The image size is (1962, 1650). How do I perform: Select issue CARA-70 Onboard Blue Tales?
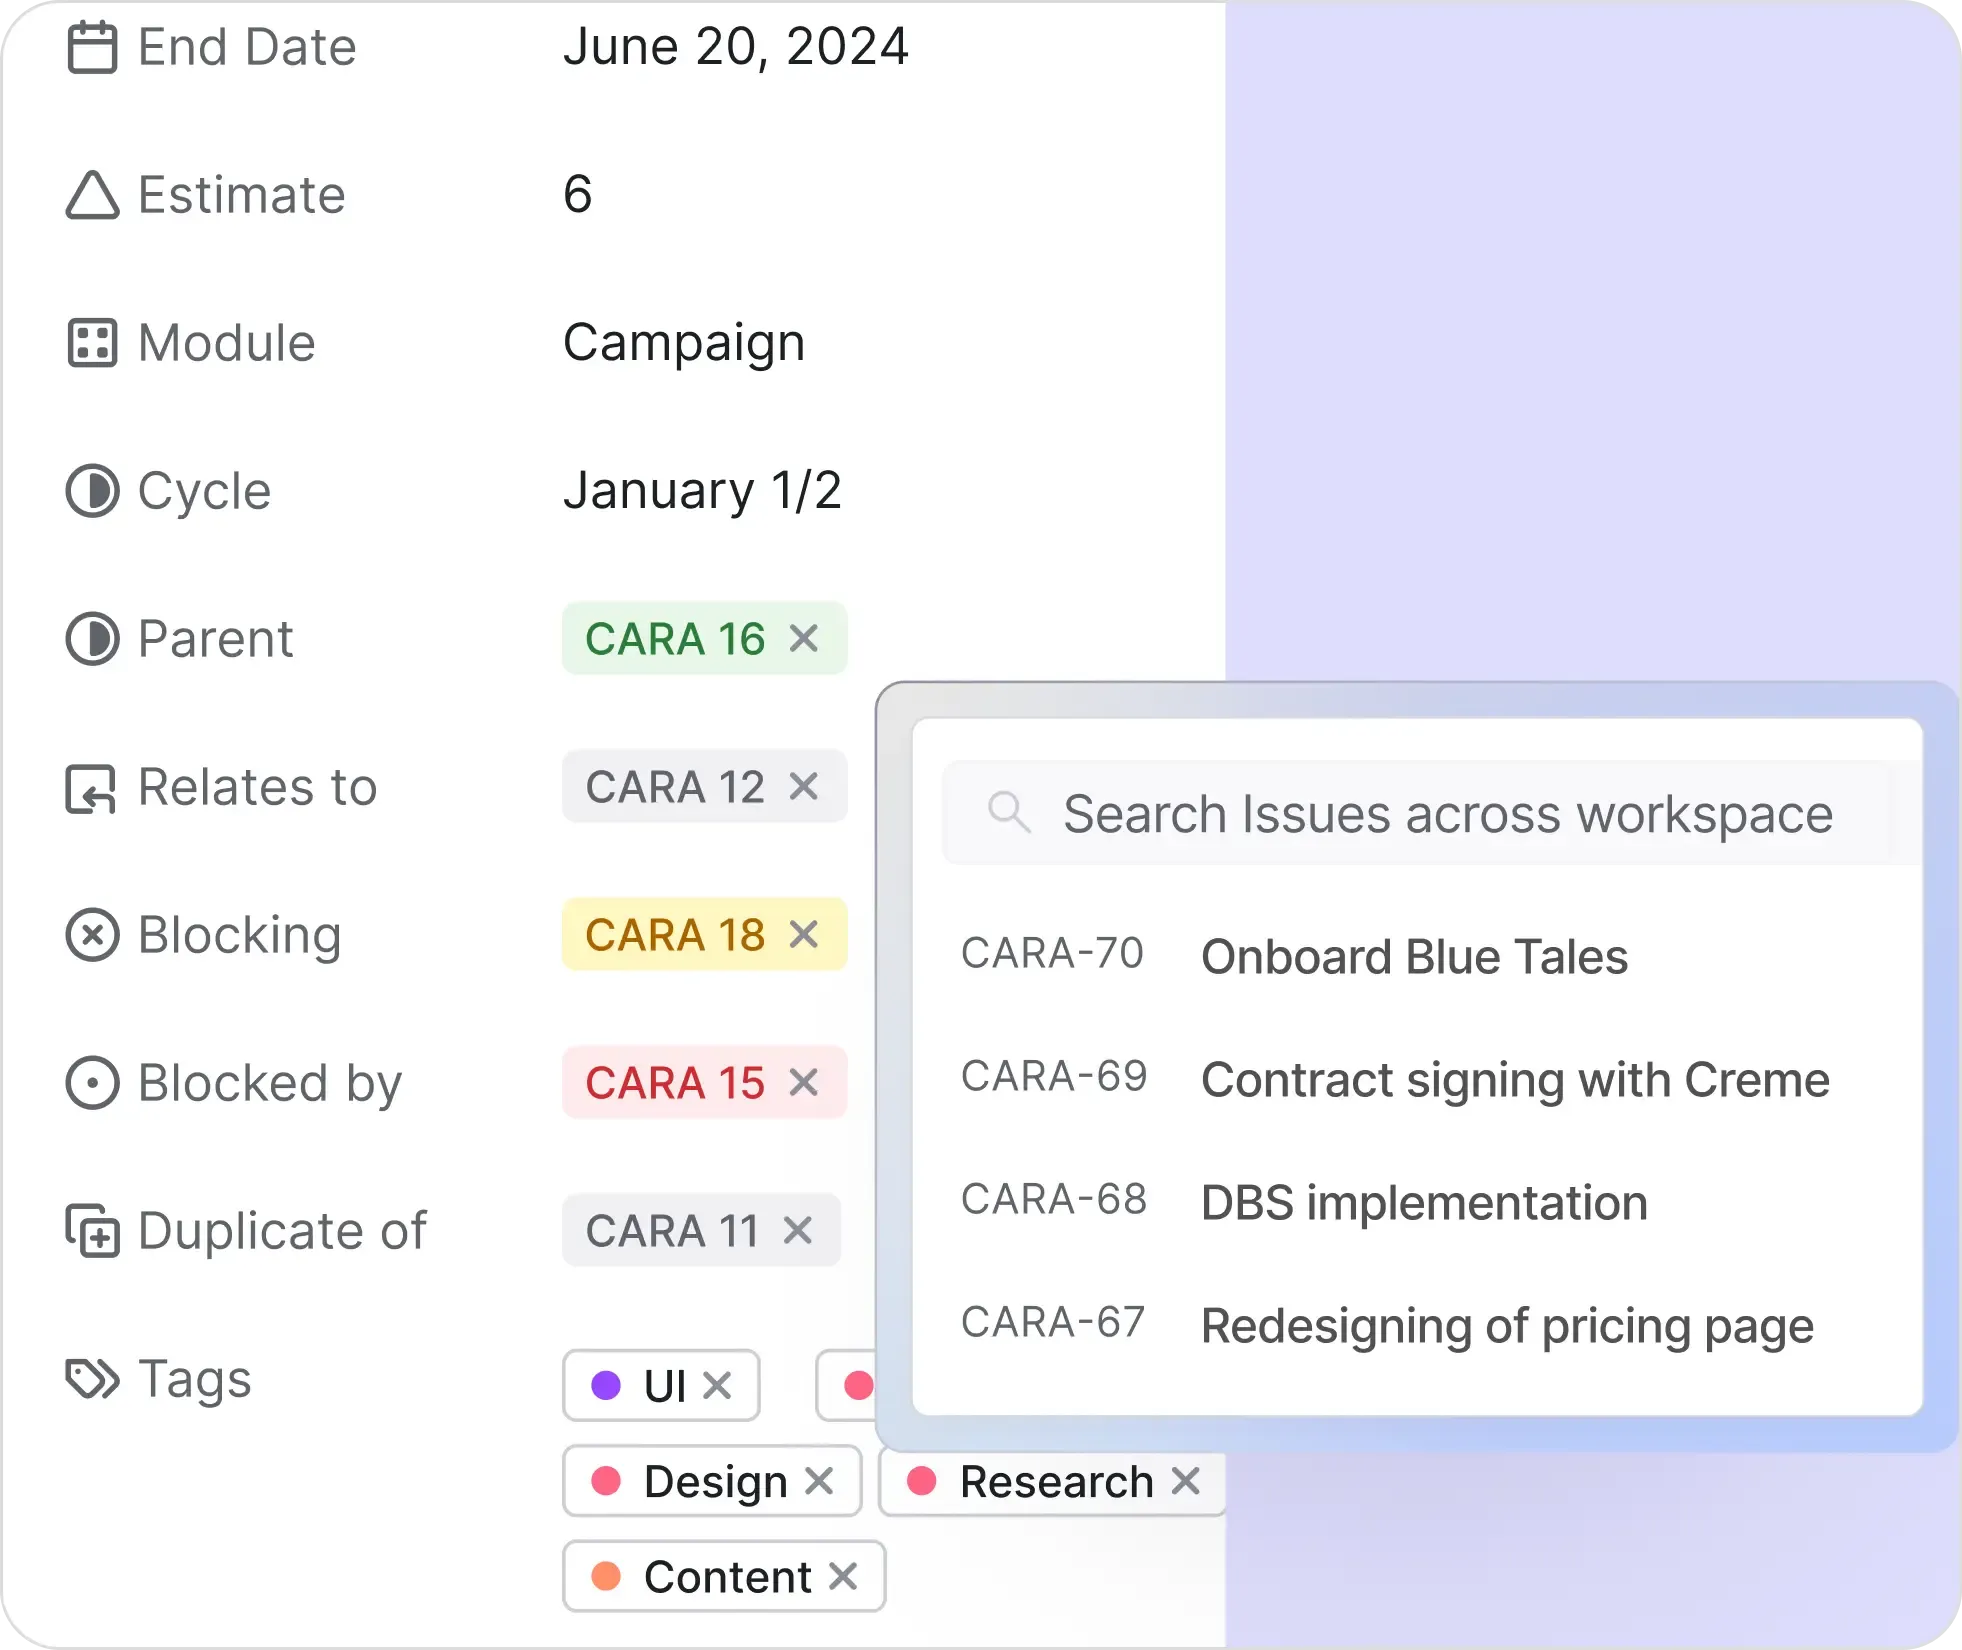(x=1412, y=956)
